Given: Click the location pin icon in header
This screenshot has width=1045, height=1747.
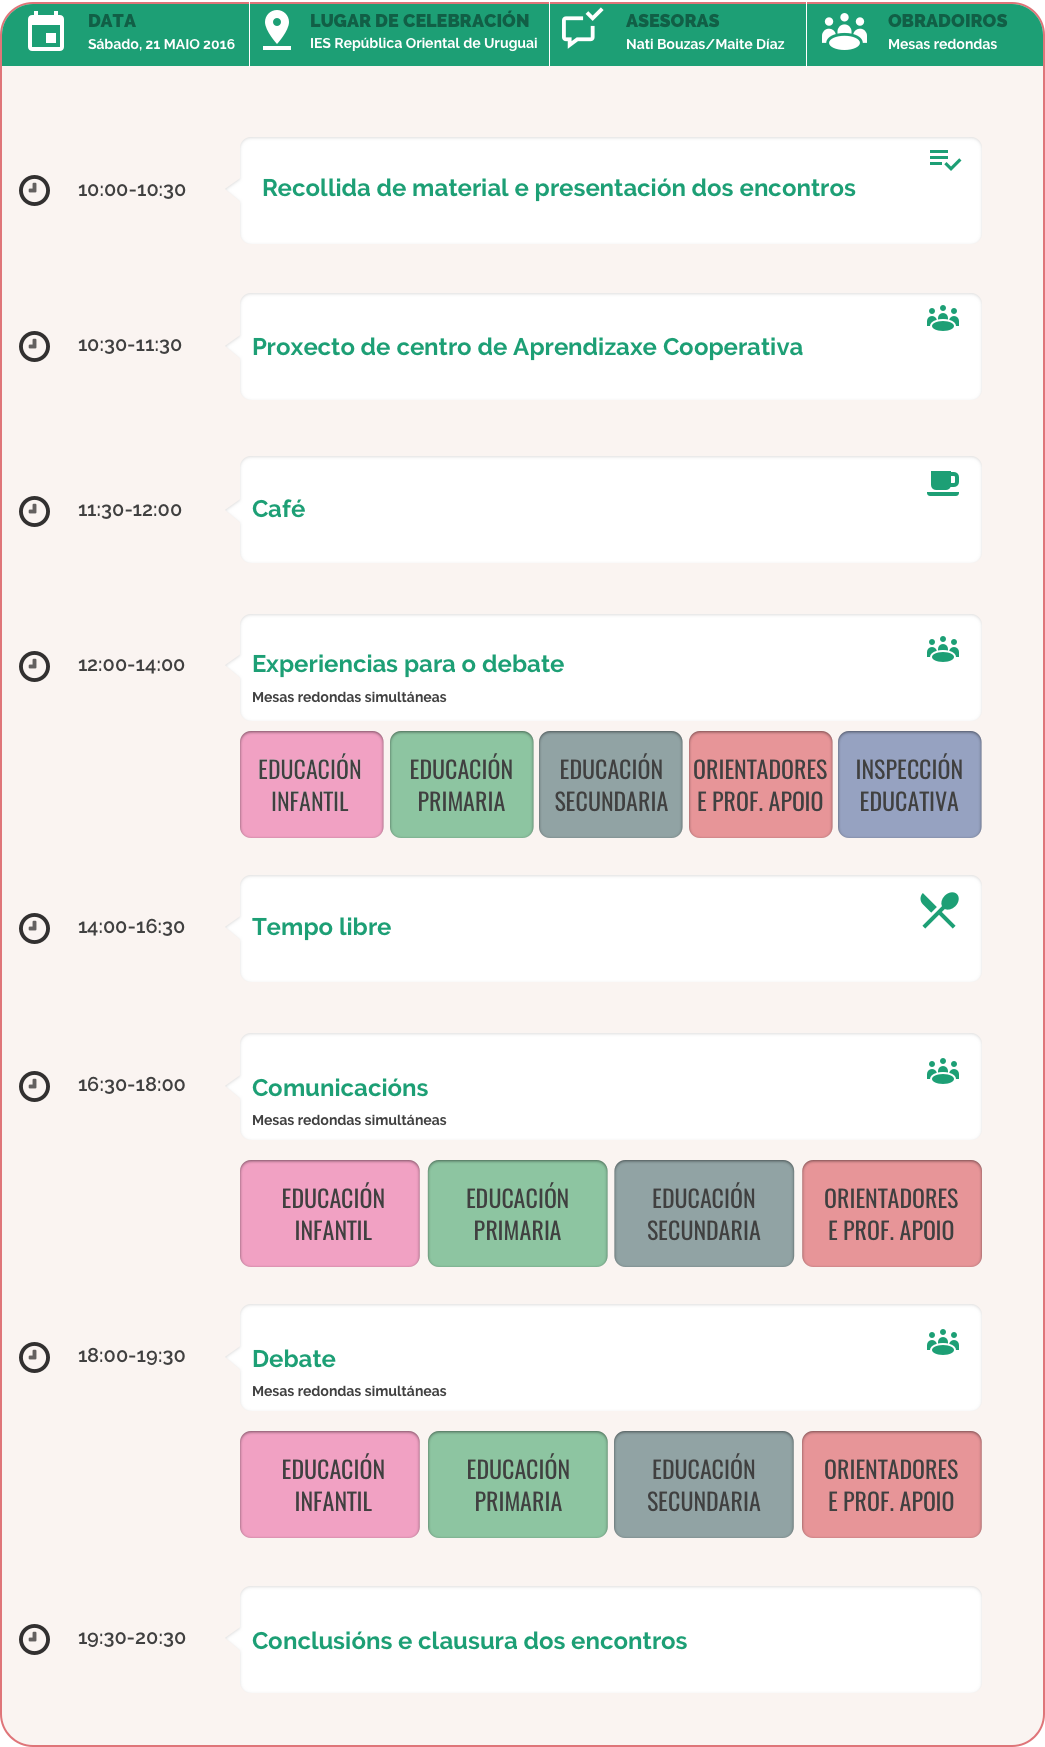Looking at the screenshot, I should (276, 31).
